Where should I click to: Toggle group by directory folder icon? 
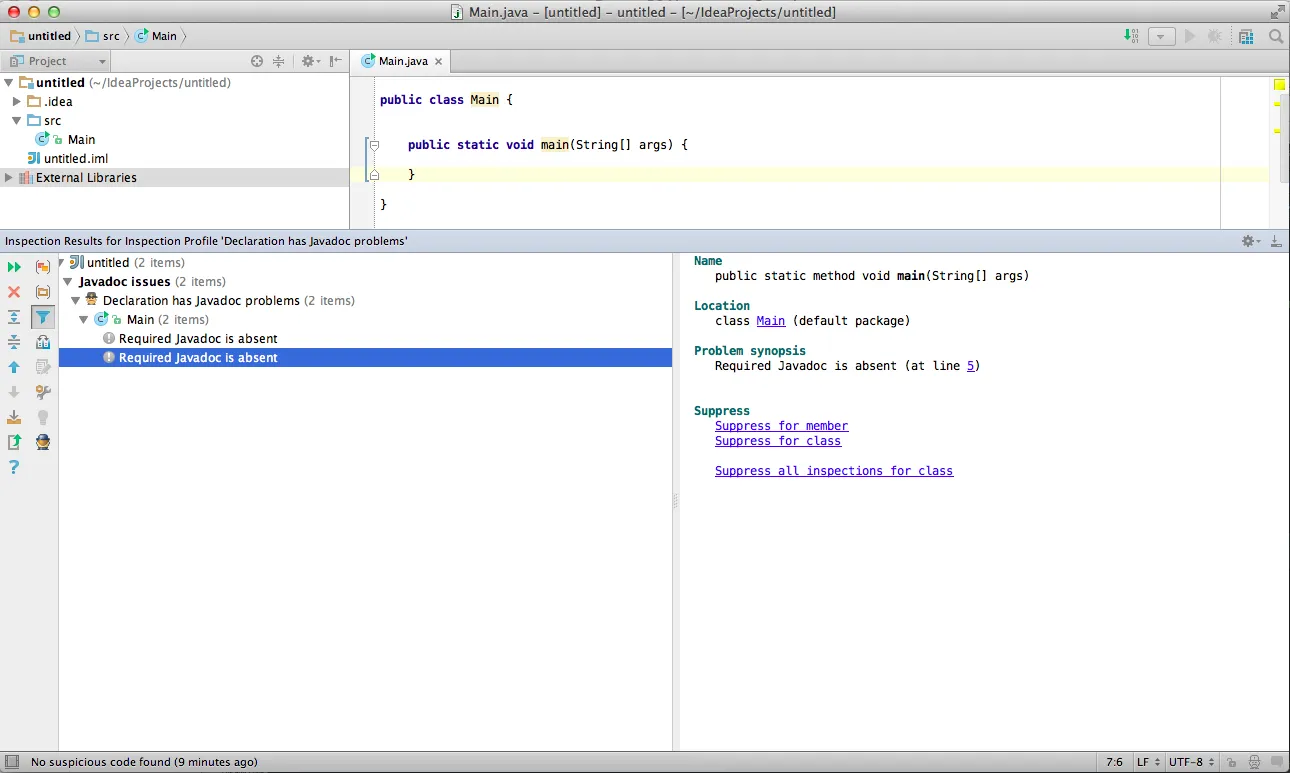click(43, 292)
